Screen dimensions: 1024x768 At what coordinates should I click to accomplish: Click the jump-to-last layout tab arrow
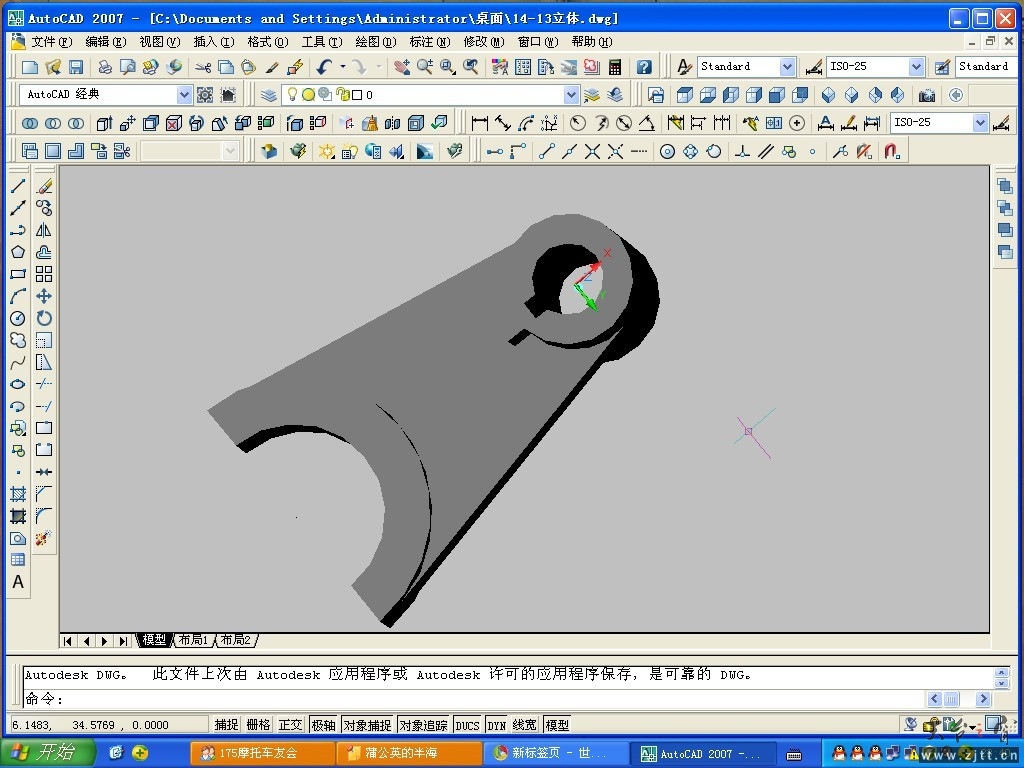coord(123,641)
